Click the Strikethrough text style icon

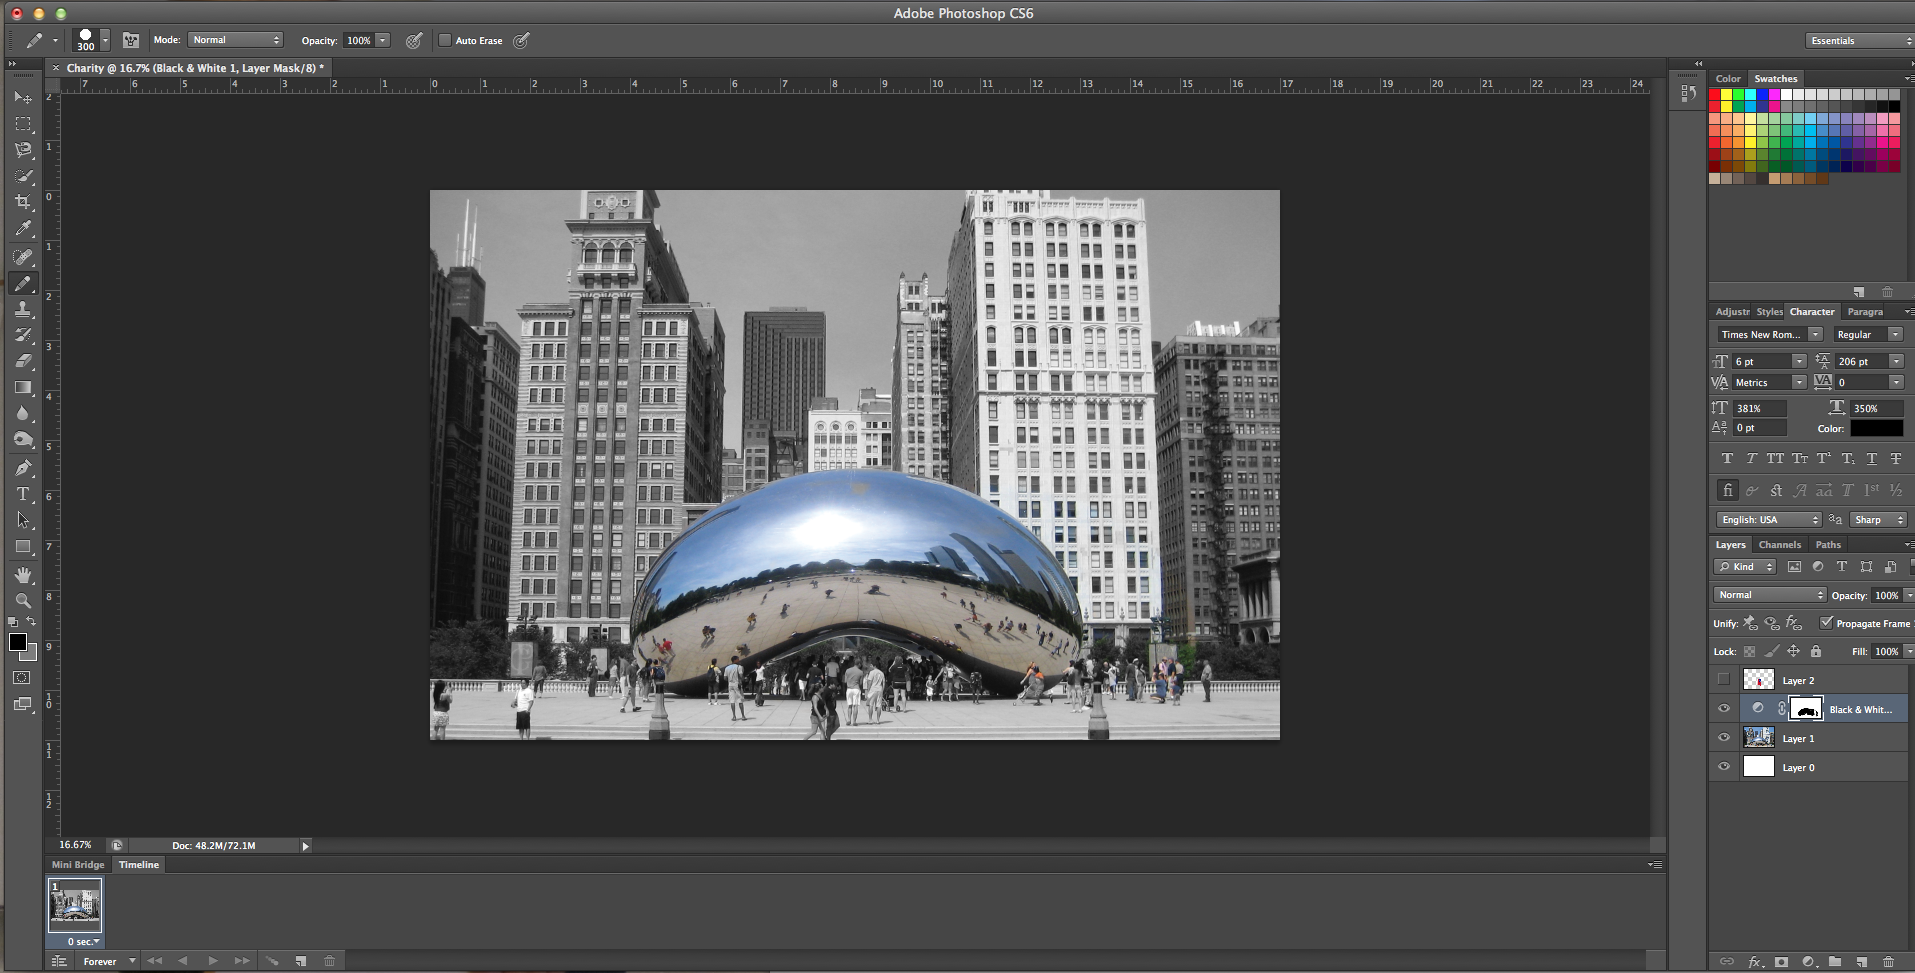pos(1896,458)
